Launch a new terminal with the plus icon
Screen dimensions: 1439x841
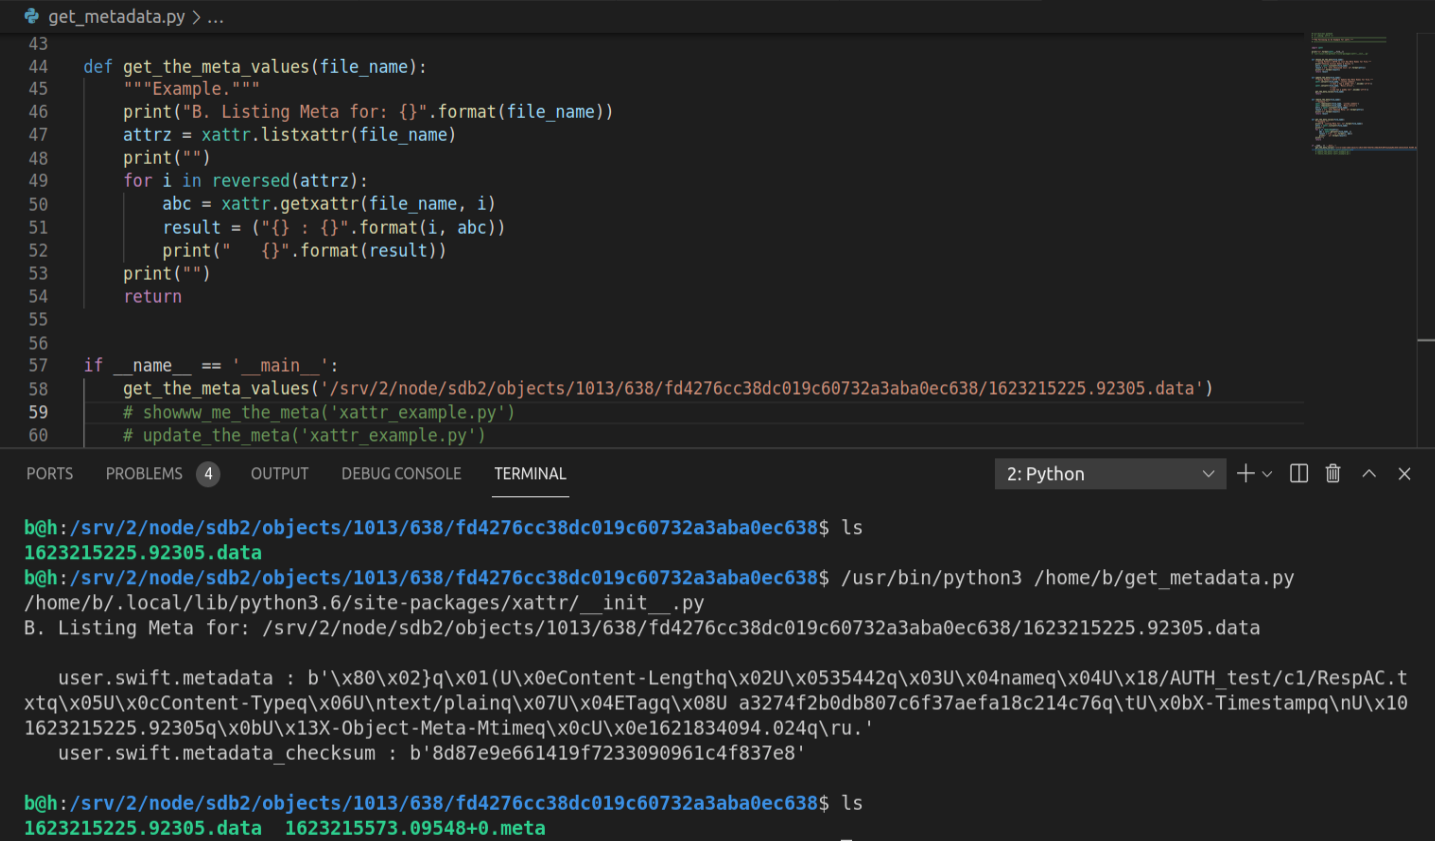pyautogui.click(x=1245, y=474)
